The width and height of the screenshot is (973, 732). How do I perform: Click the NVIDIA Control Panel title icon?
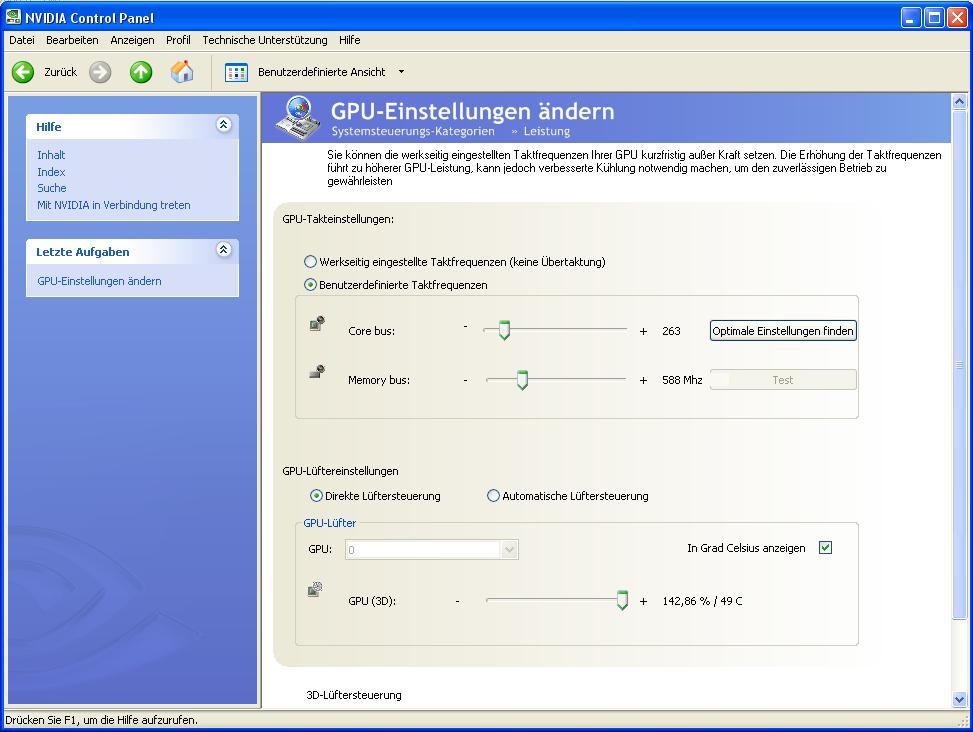point(13,17)
